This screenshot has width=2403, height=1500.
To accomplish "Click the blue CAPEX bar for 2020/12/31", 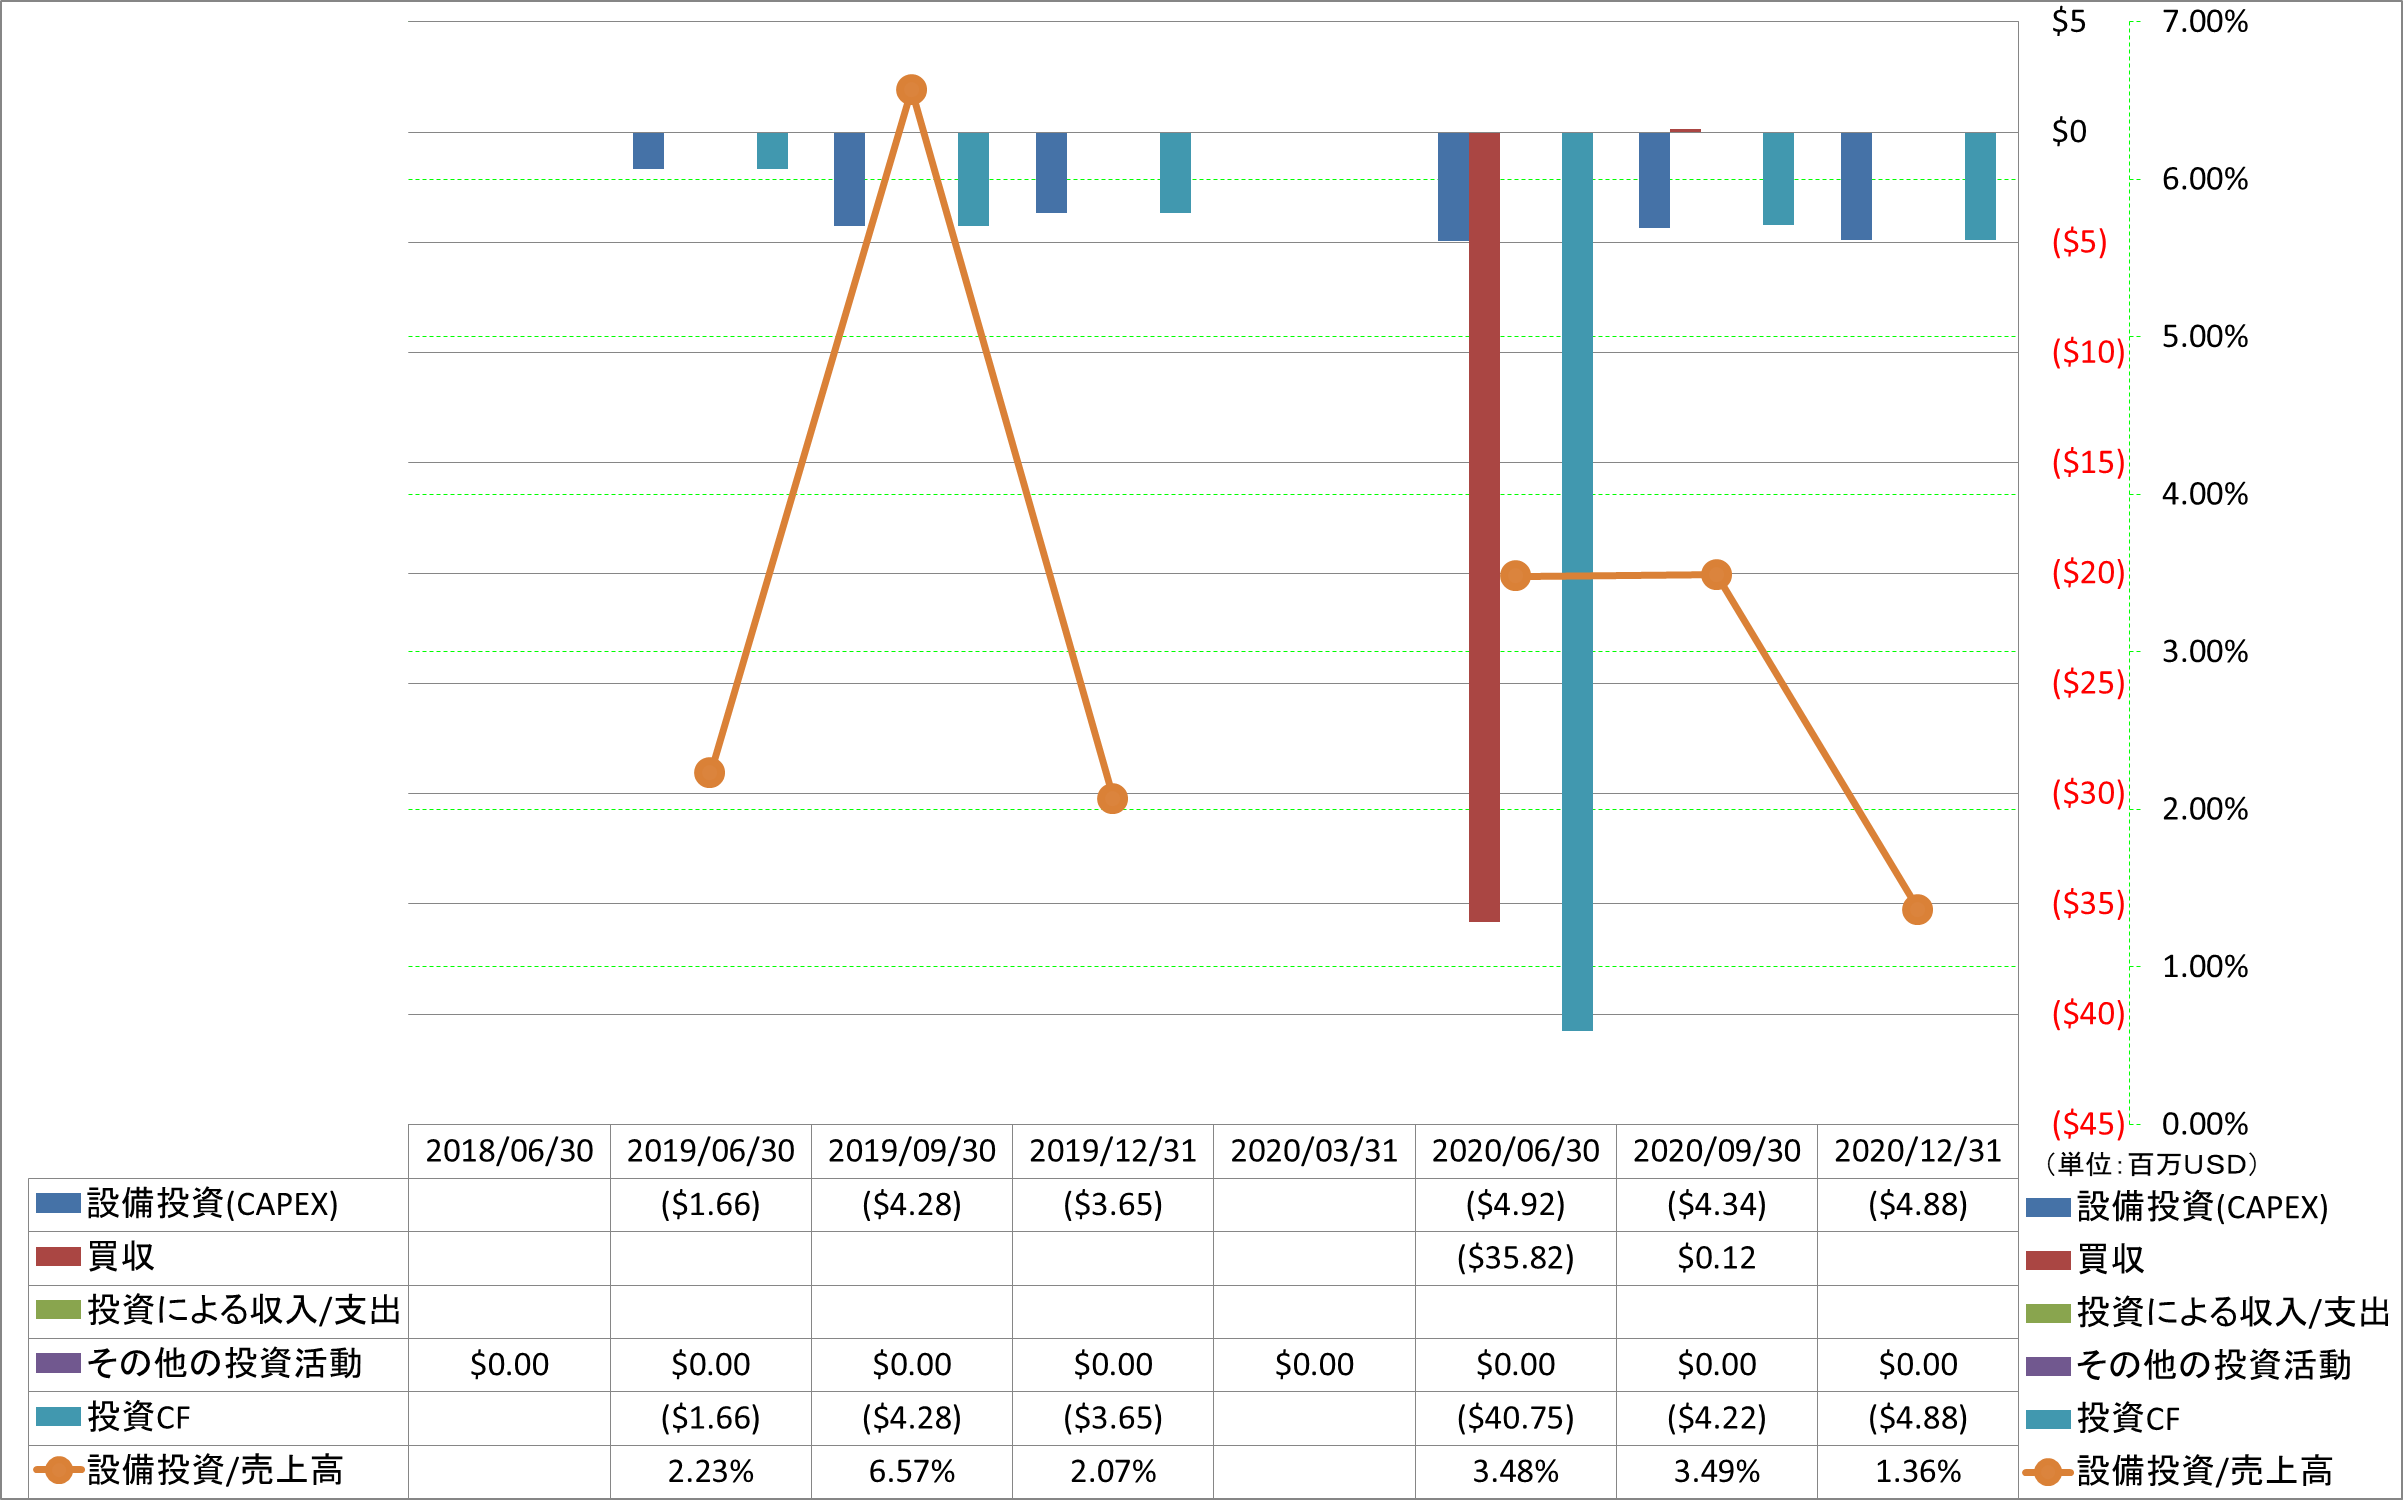I will click(1856, 186).
